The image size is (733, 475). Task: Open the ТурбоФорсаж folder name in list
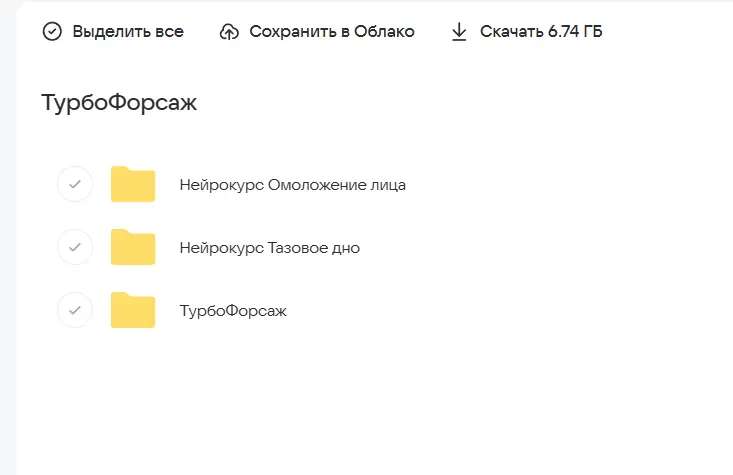[x=233, y=311]
